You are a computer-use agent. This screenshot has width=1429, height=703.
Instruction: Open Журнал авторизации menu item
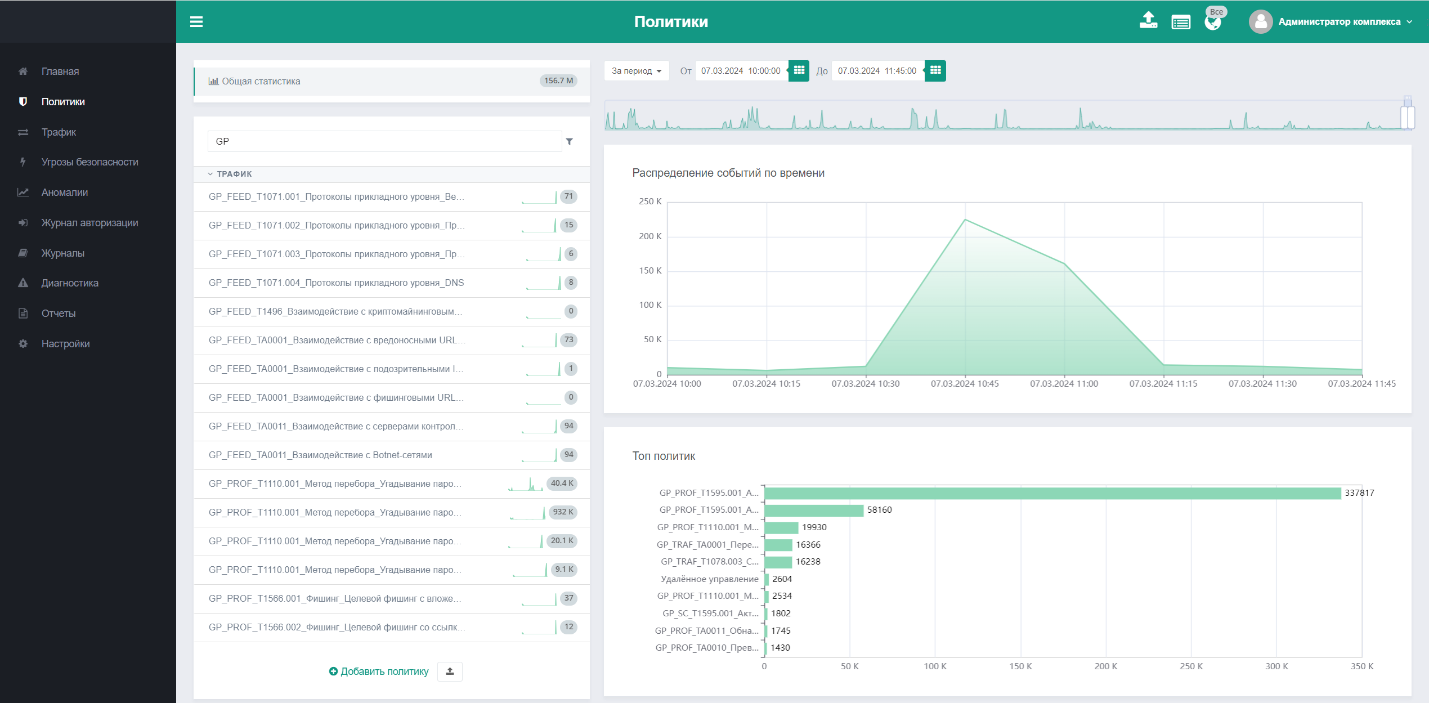[89, 223]
